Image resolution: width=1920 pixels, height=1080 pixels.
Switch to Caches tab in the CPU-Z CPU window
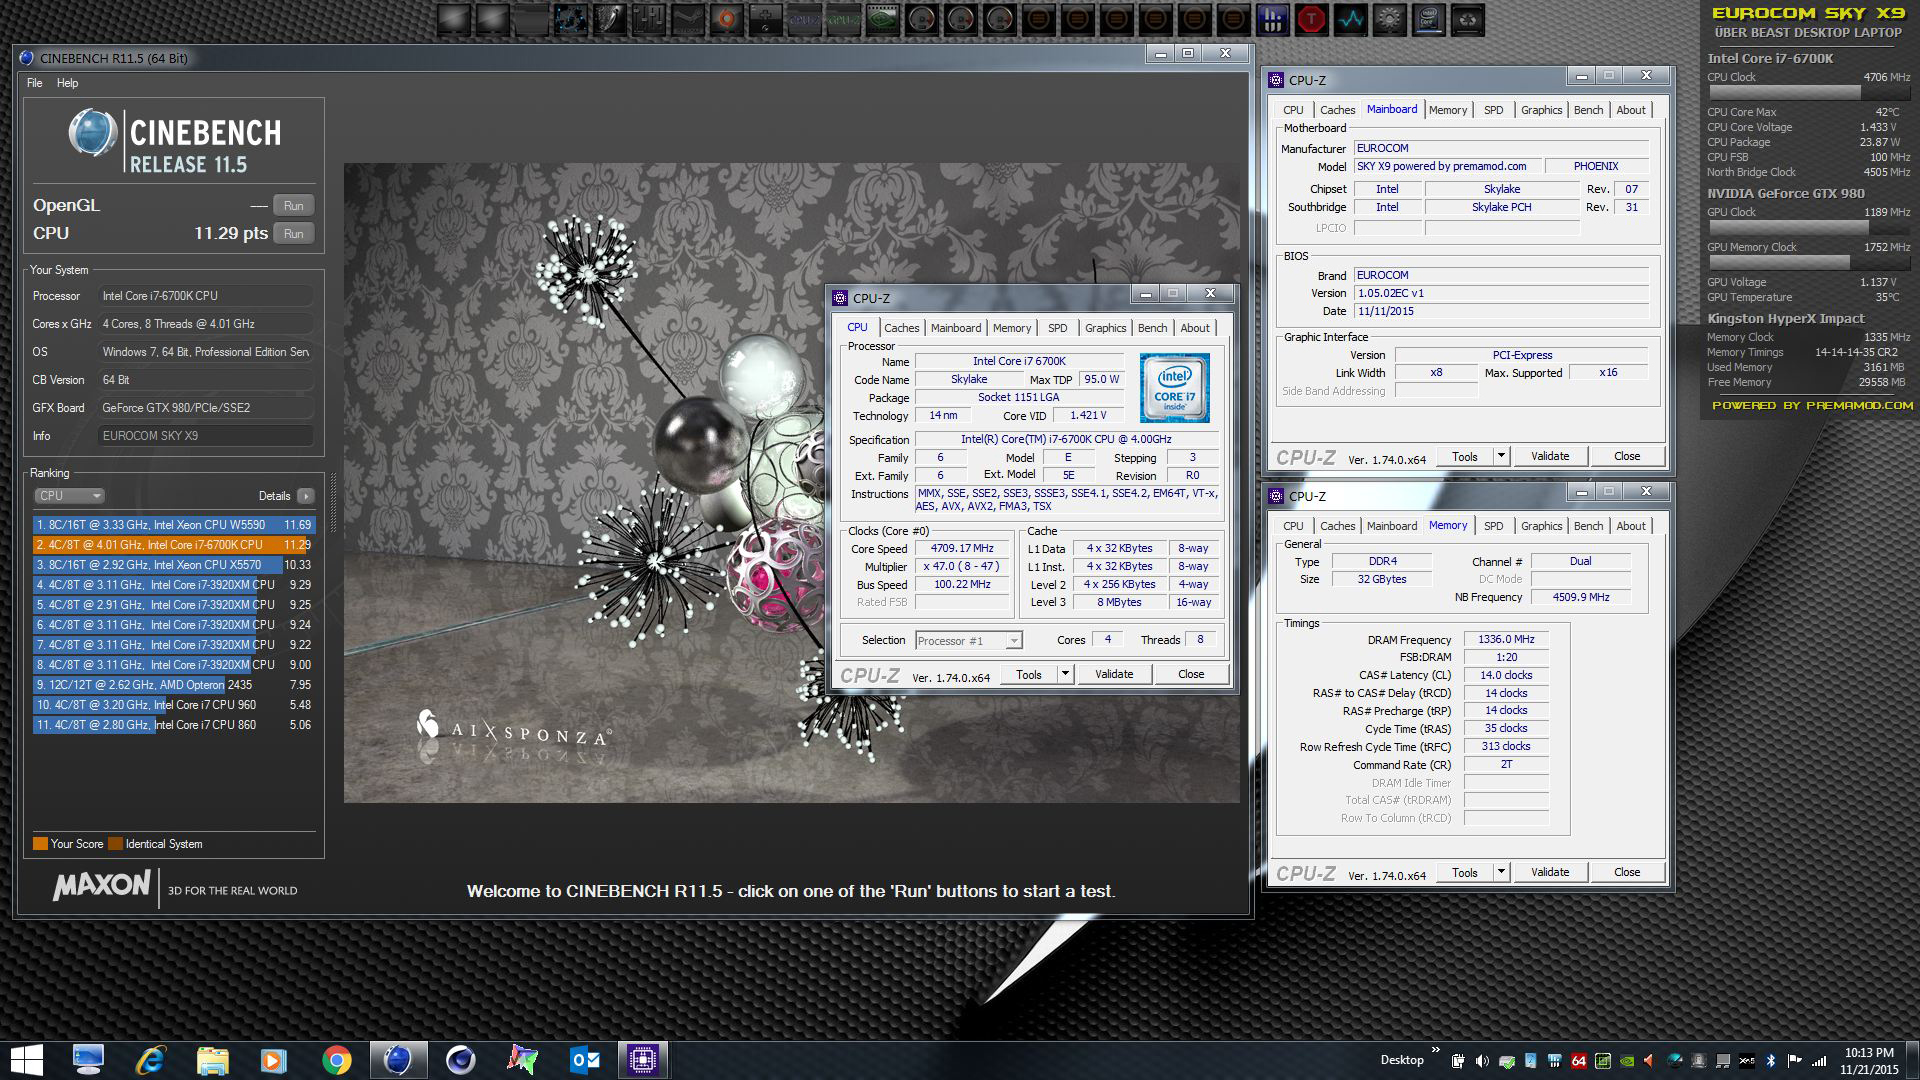point(901,328)
